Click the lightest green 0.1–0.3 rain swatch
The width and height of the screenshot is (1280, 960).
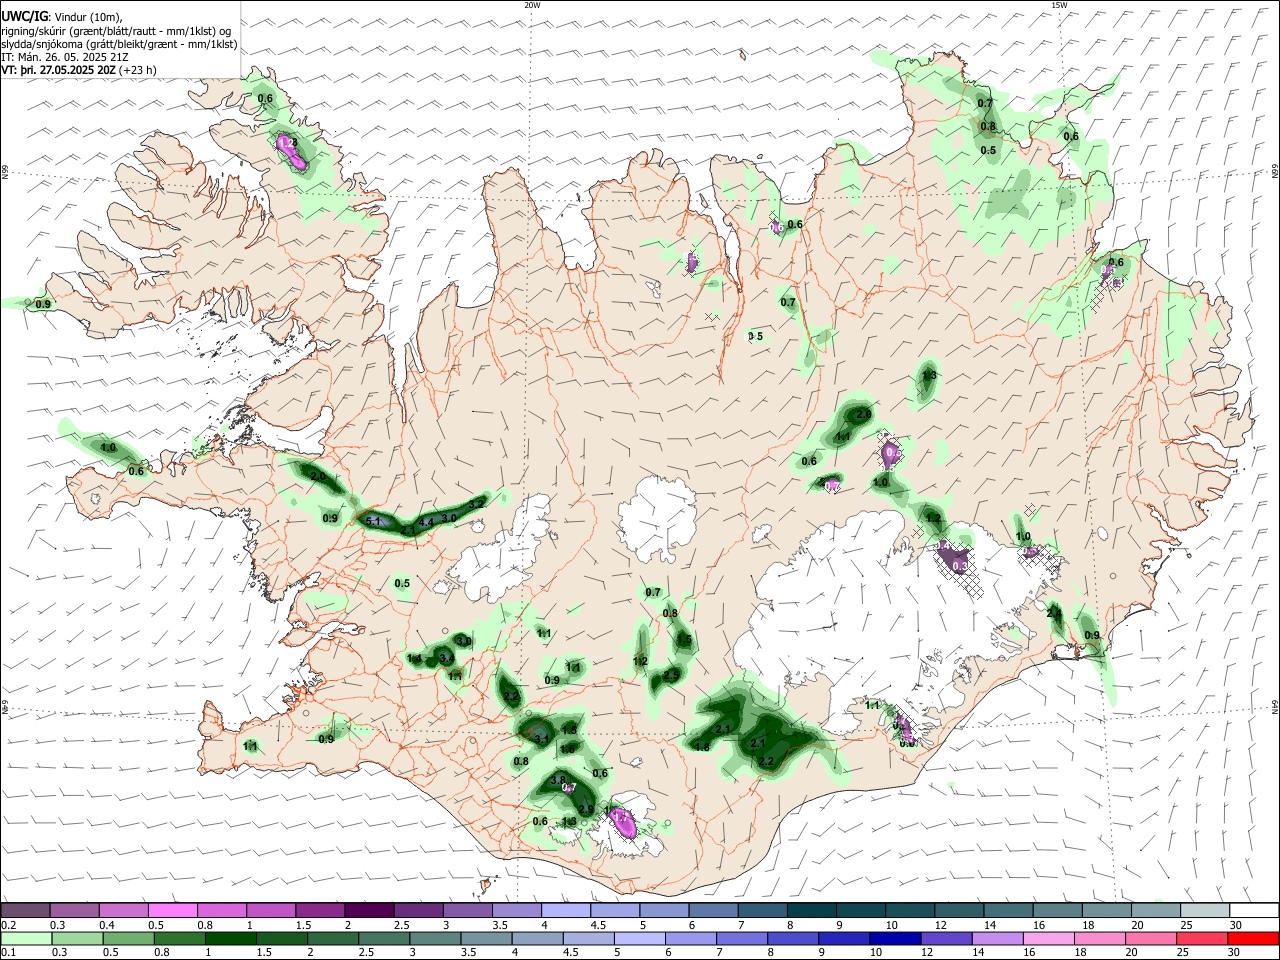click(27, 938)
